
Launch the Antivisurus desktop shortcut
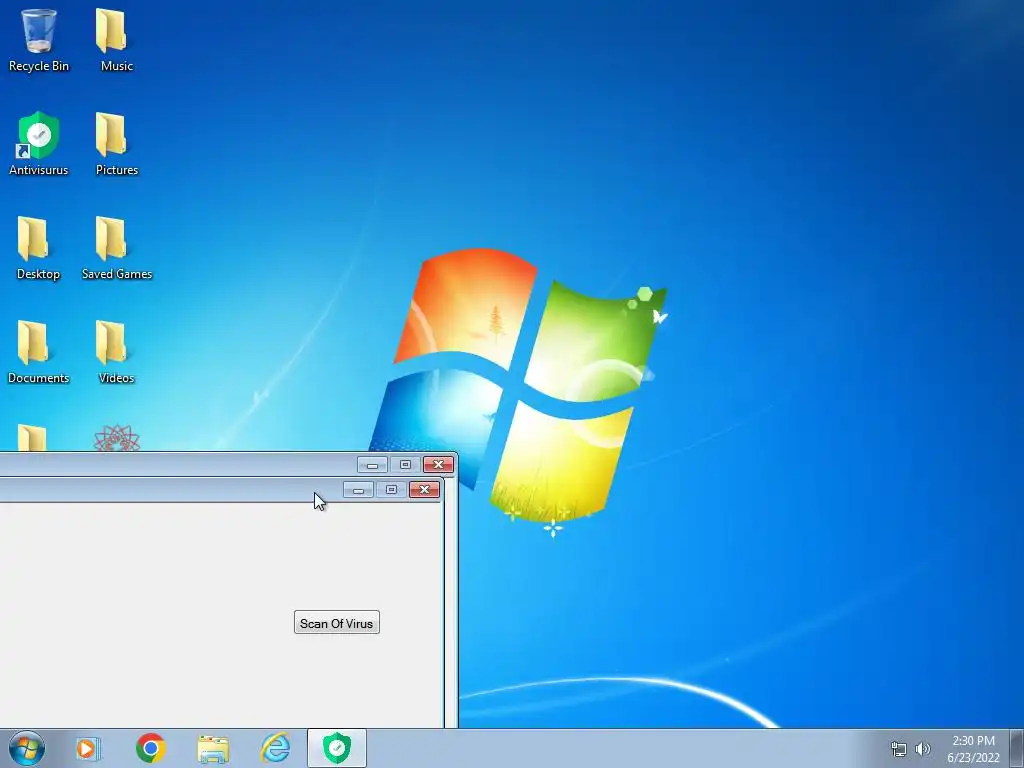click(x=39, y=144)
